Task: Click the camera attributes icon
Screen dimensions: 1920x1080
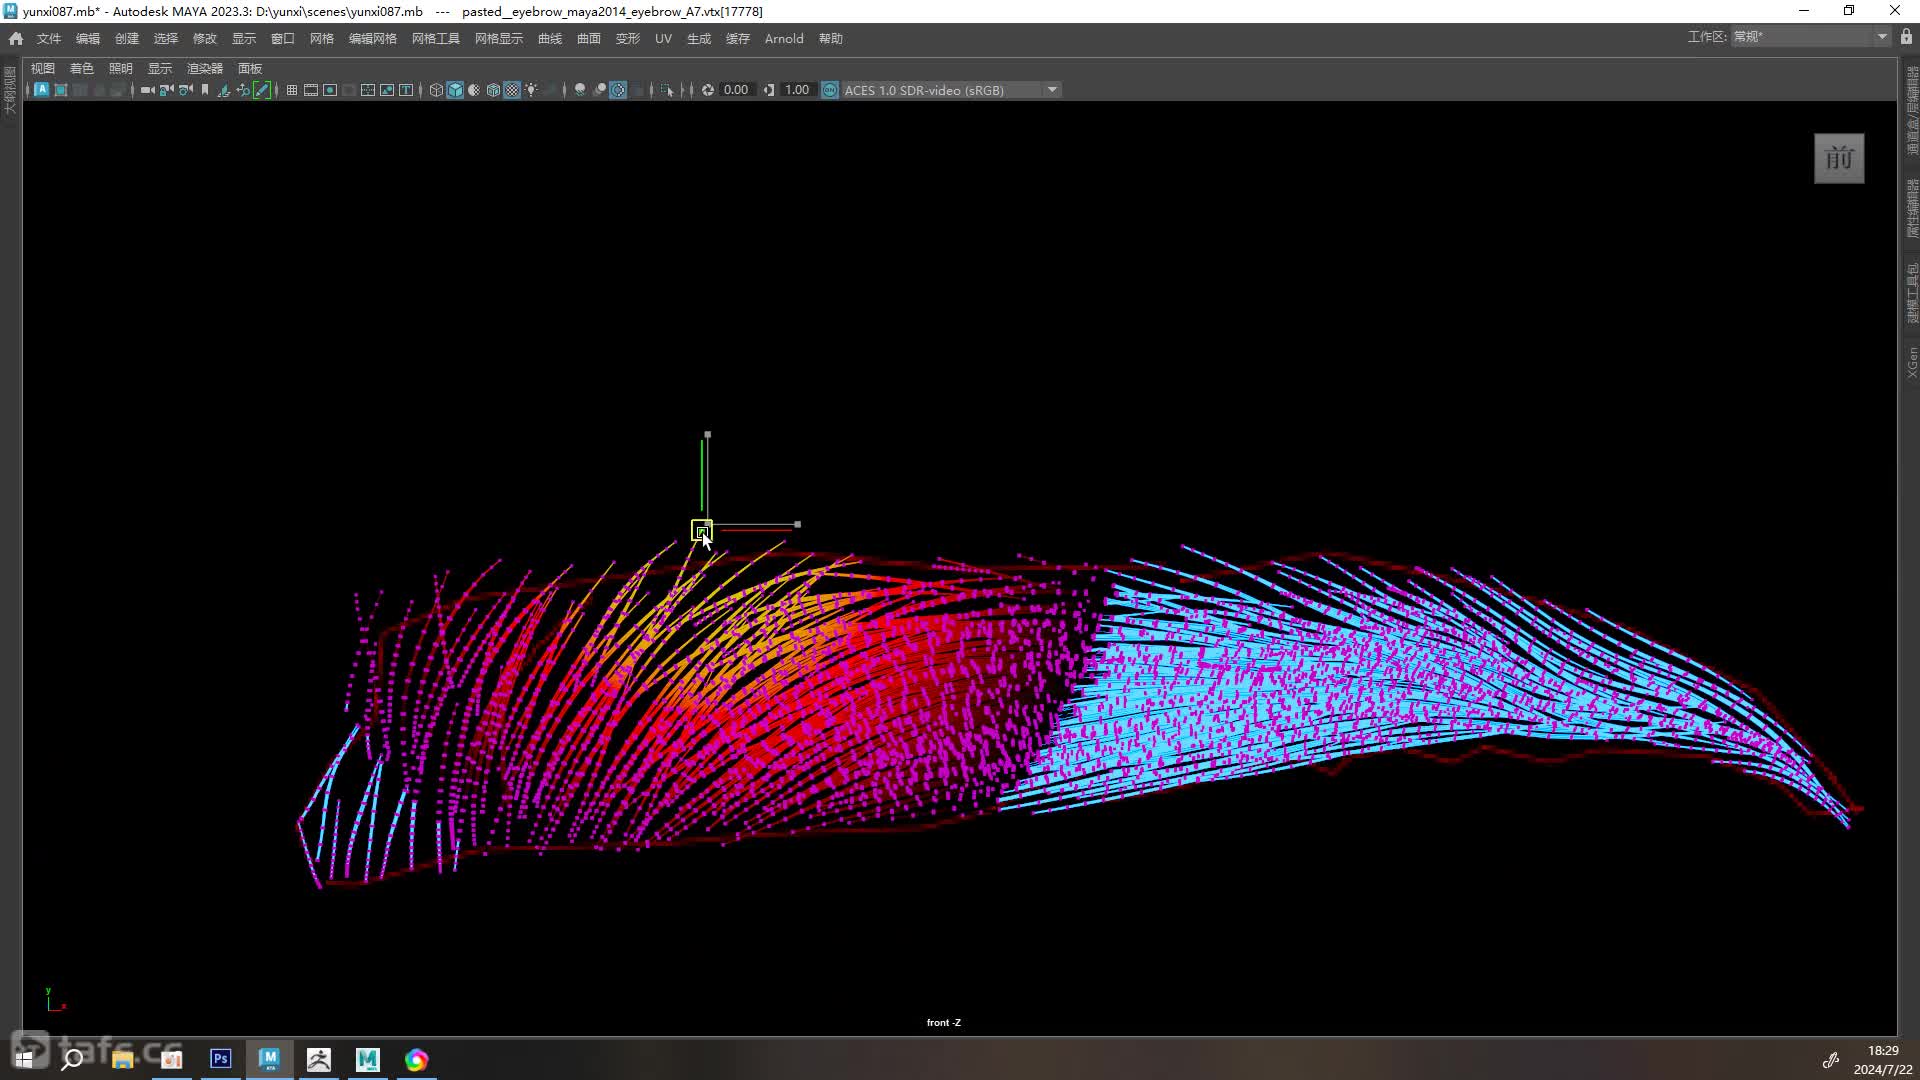Action: click(x=186, y=90)
